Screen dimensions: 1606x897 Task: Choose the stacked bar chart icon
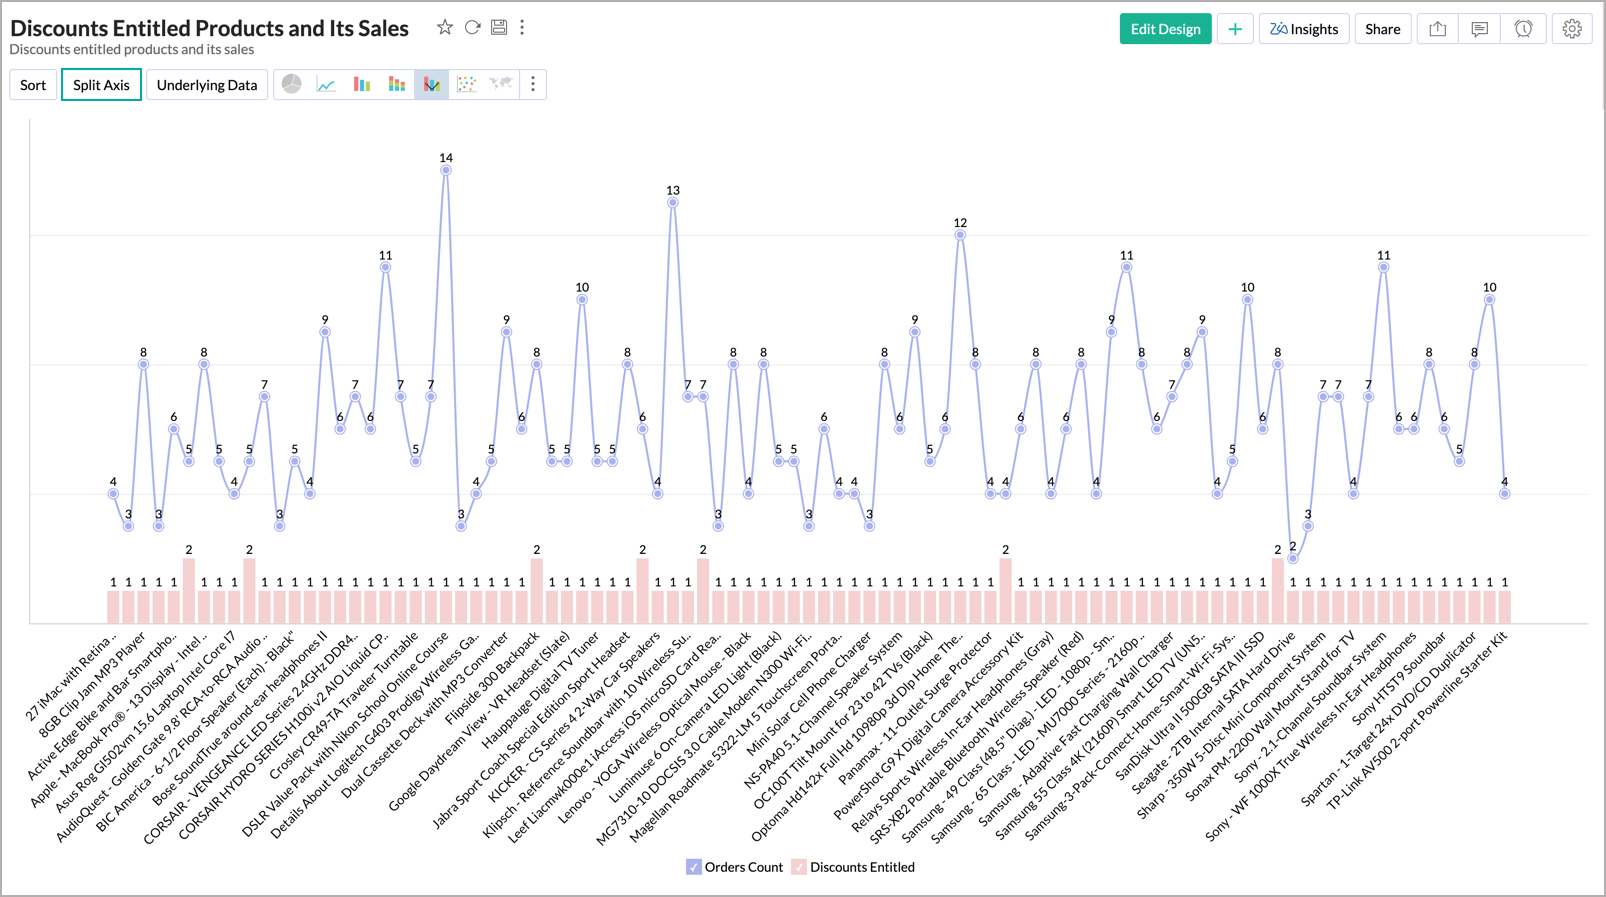(x=397, y=85)
